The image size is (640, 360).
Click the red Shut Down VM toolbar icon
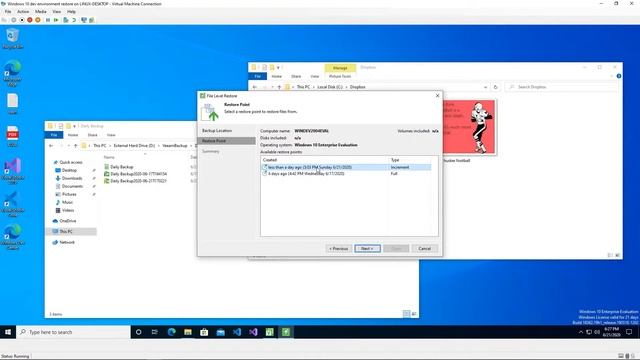pos(30,20)
